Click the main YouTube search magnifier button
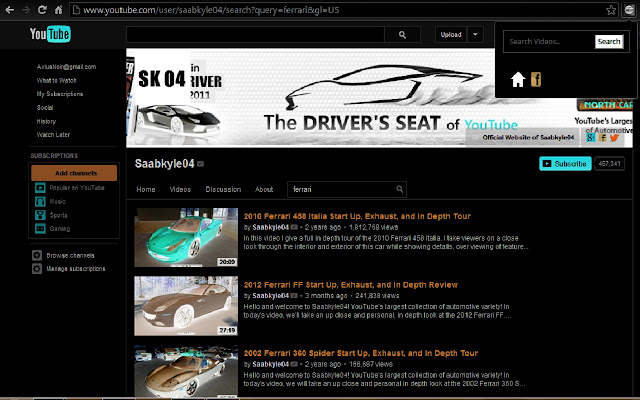Viewport: 640px width, 400px height. (x=402, y=35)
